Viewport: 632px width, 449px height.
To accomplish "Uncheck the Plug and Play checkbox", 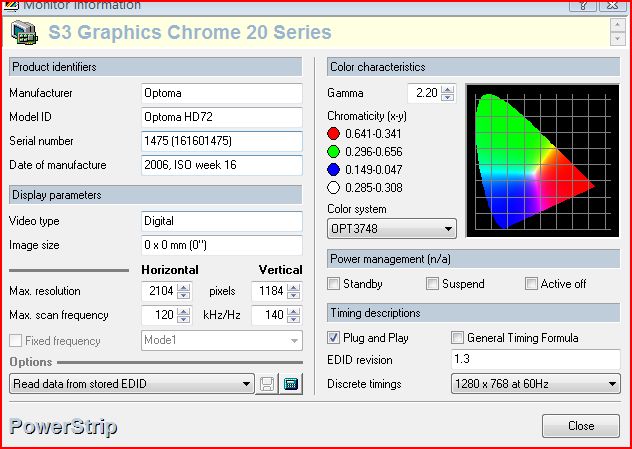I will point(333,338).
